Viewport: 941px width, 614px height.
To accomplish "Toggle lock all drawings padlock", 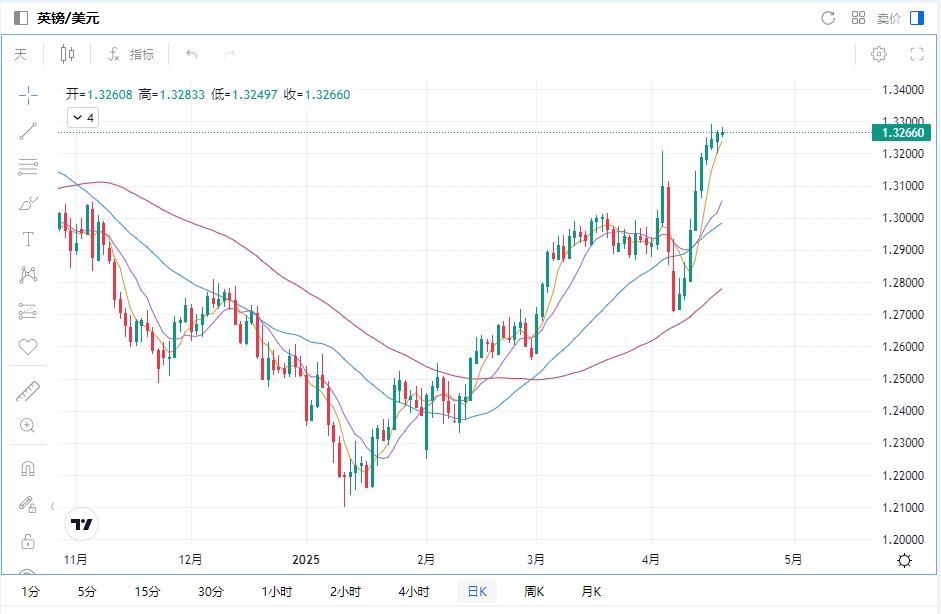I will [28, 541].
